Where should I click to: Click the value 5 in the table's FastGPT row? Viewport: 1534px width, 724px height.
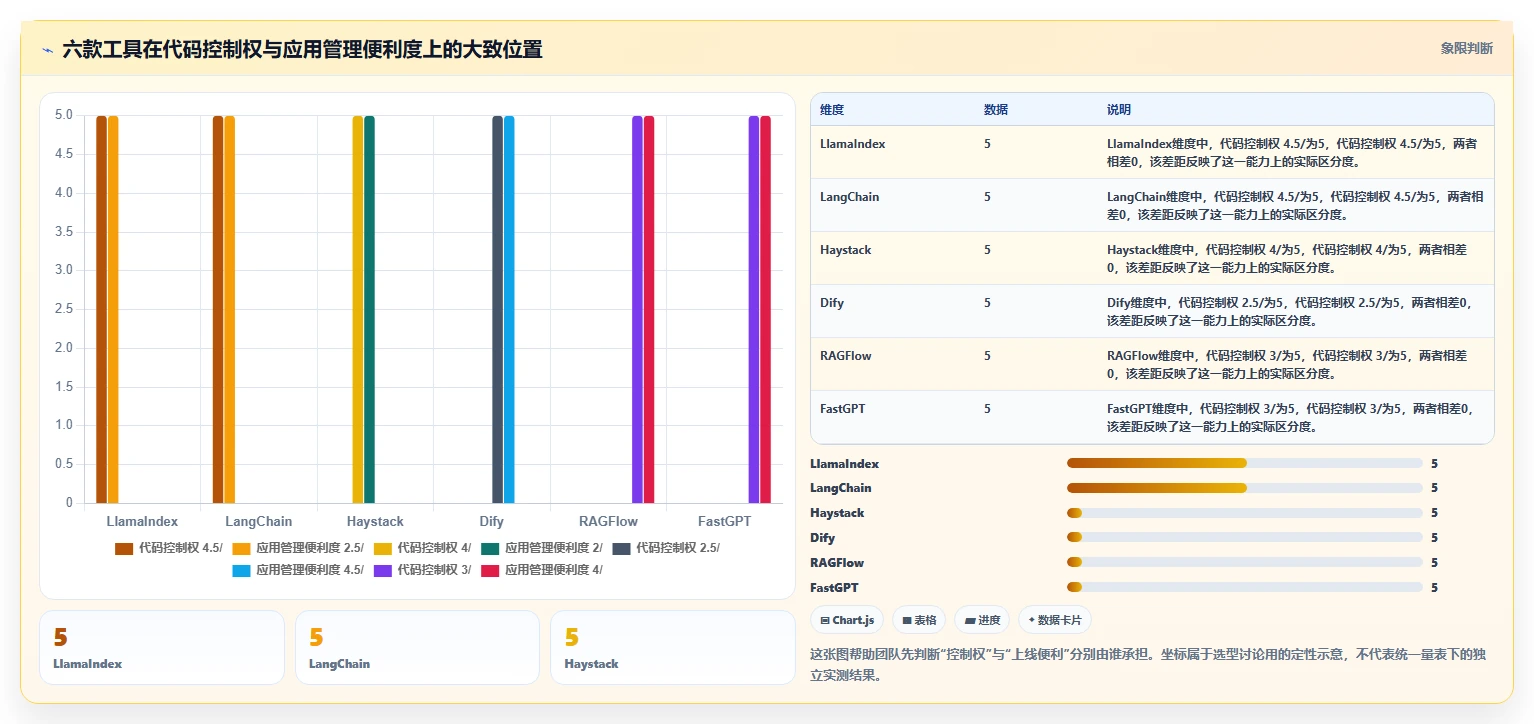pyautogui.click(x=987, y=409)
